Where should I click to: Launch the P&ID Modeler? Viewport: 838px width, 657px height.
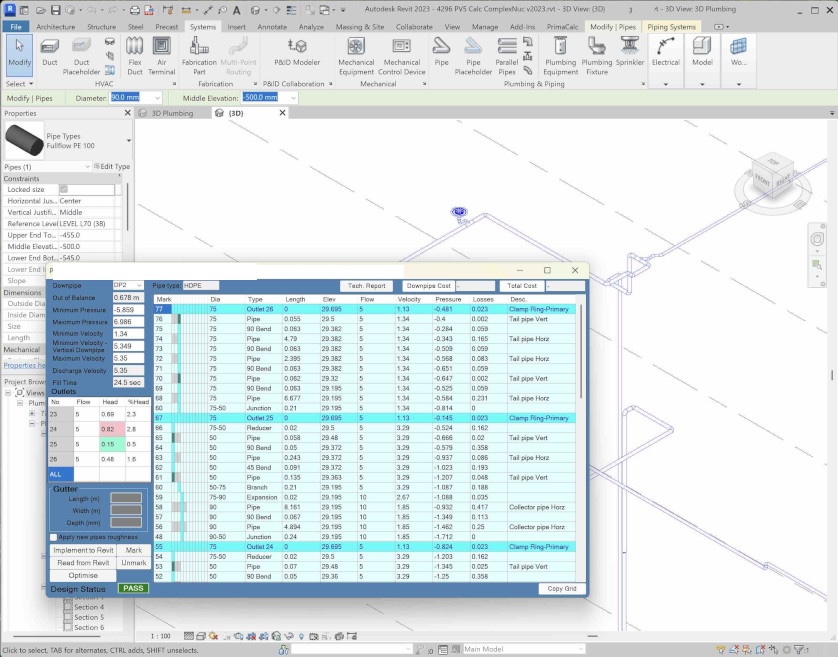pyautogui.click(x=297, y=52)
